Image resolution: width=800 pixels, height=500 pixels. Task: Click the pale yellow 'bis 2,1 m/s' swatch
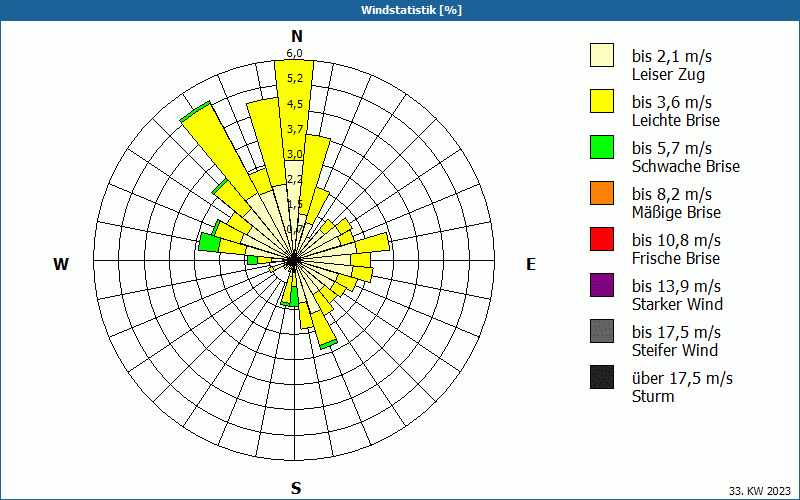(x=602, y=55)
